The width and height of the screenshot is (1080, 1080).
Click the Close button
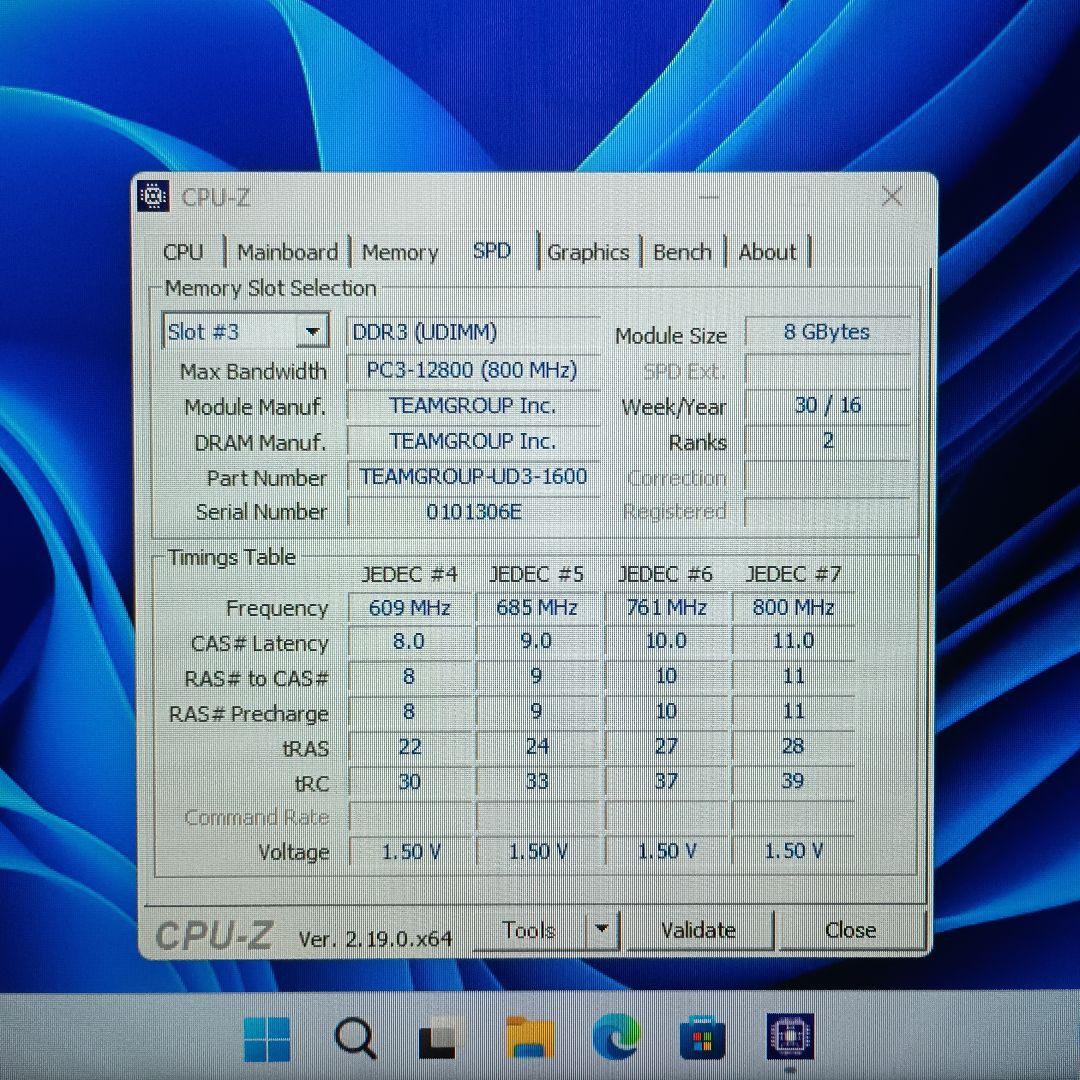[851, 930]
